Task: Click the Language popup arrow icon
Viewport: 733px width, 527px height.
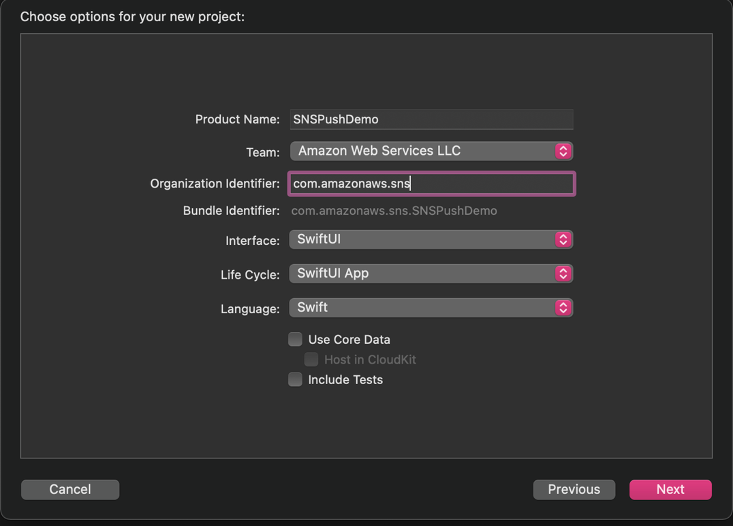Action: coord(563,307)
